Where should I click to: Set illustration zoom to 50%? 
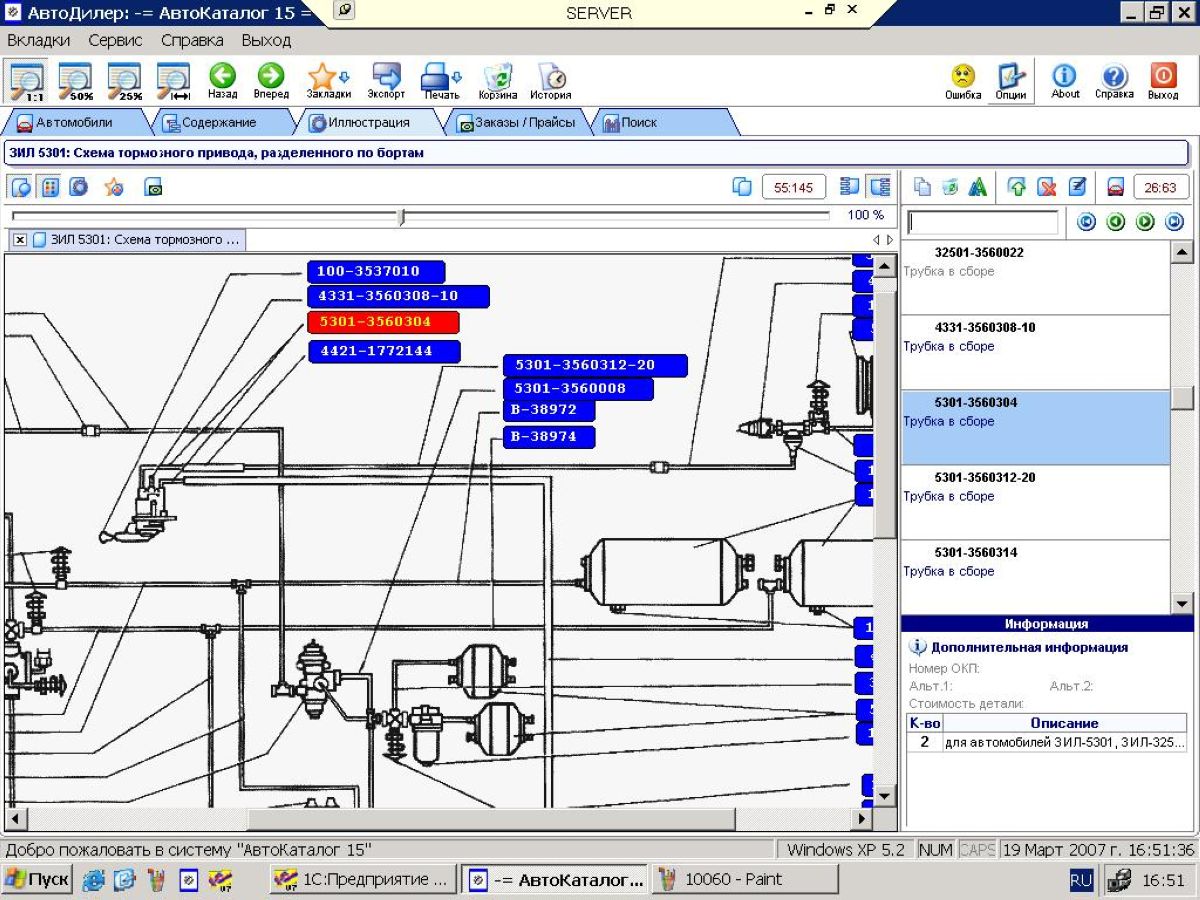pyautogui.click(x=75, y=81)
